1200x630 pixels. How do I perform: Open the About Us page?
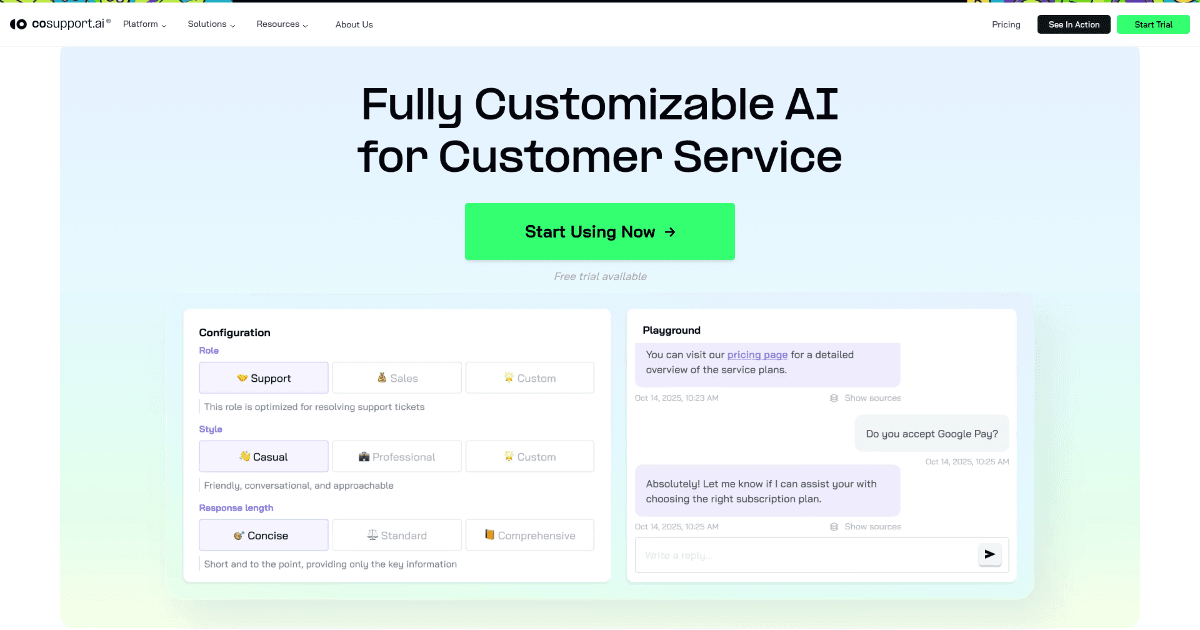[354, 24]
